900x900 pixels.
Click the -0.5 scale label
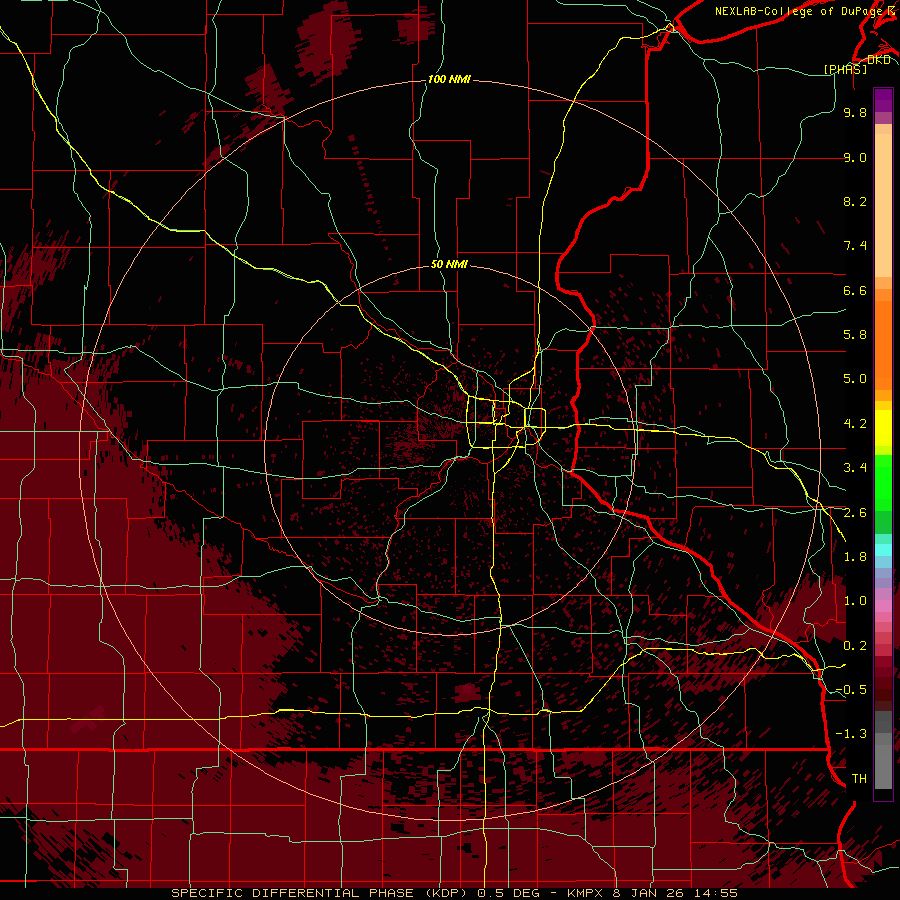tap(851, 690)
